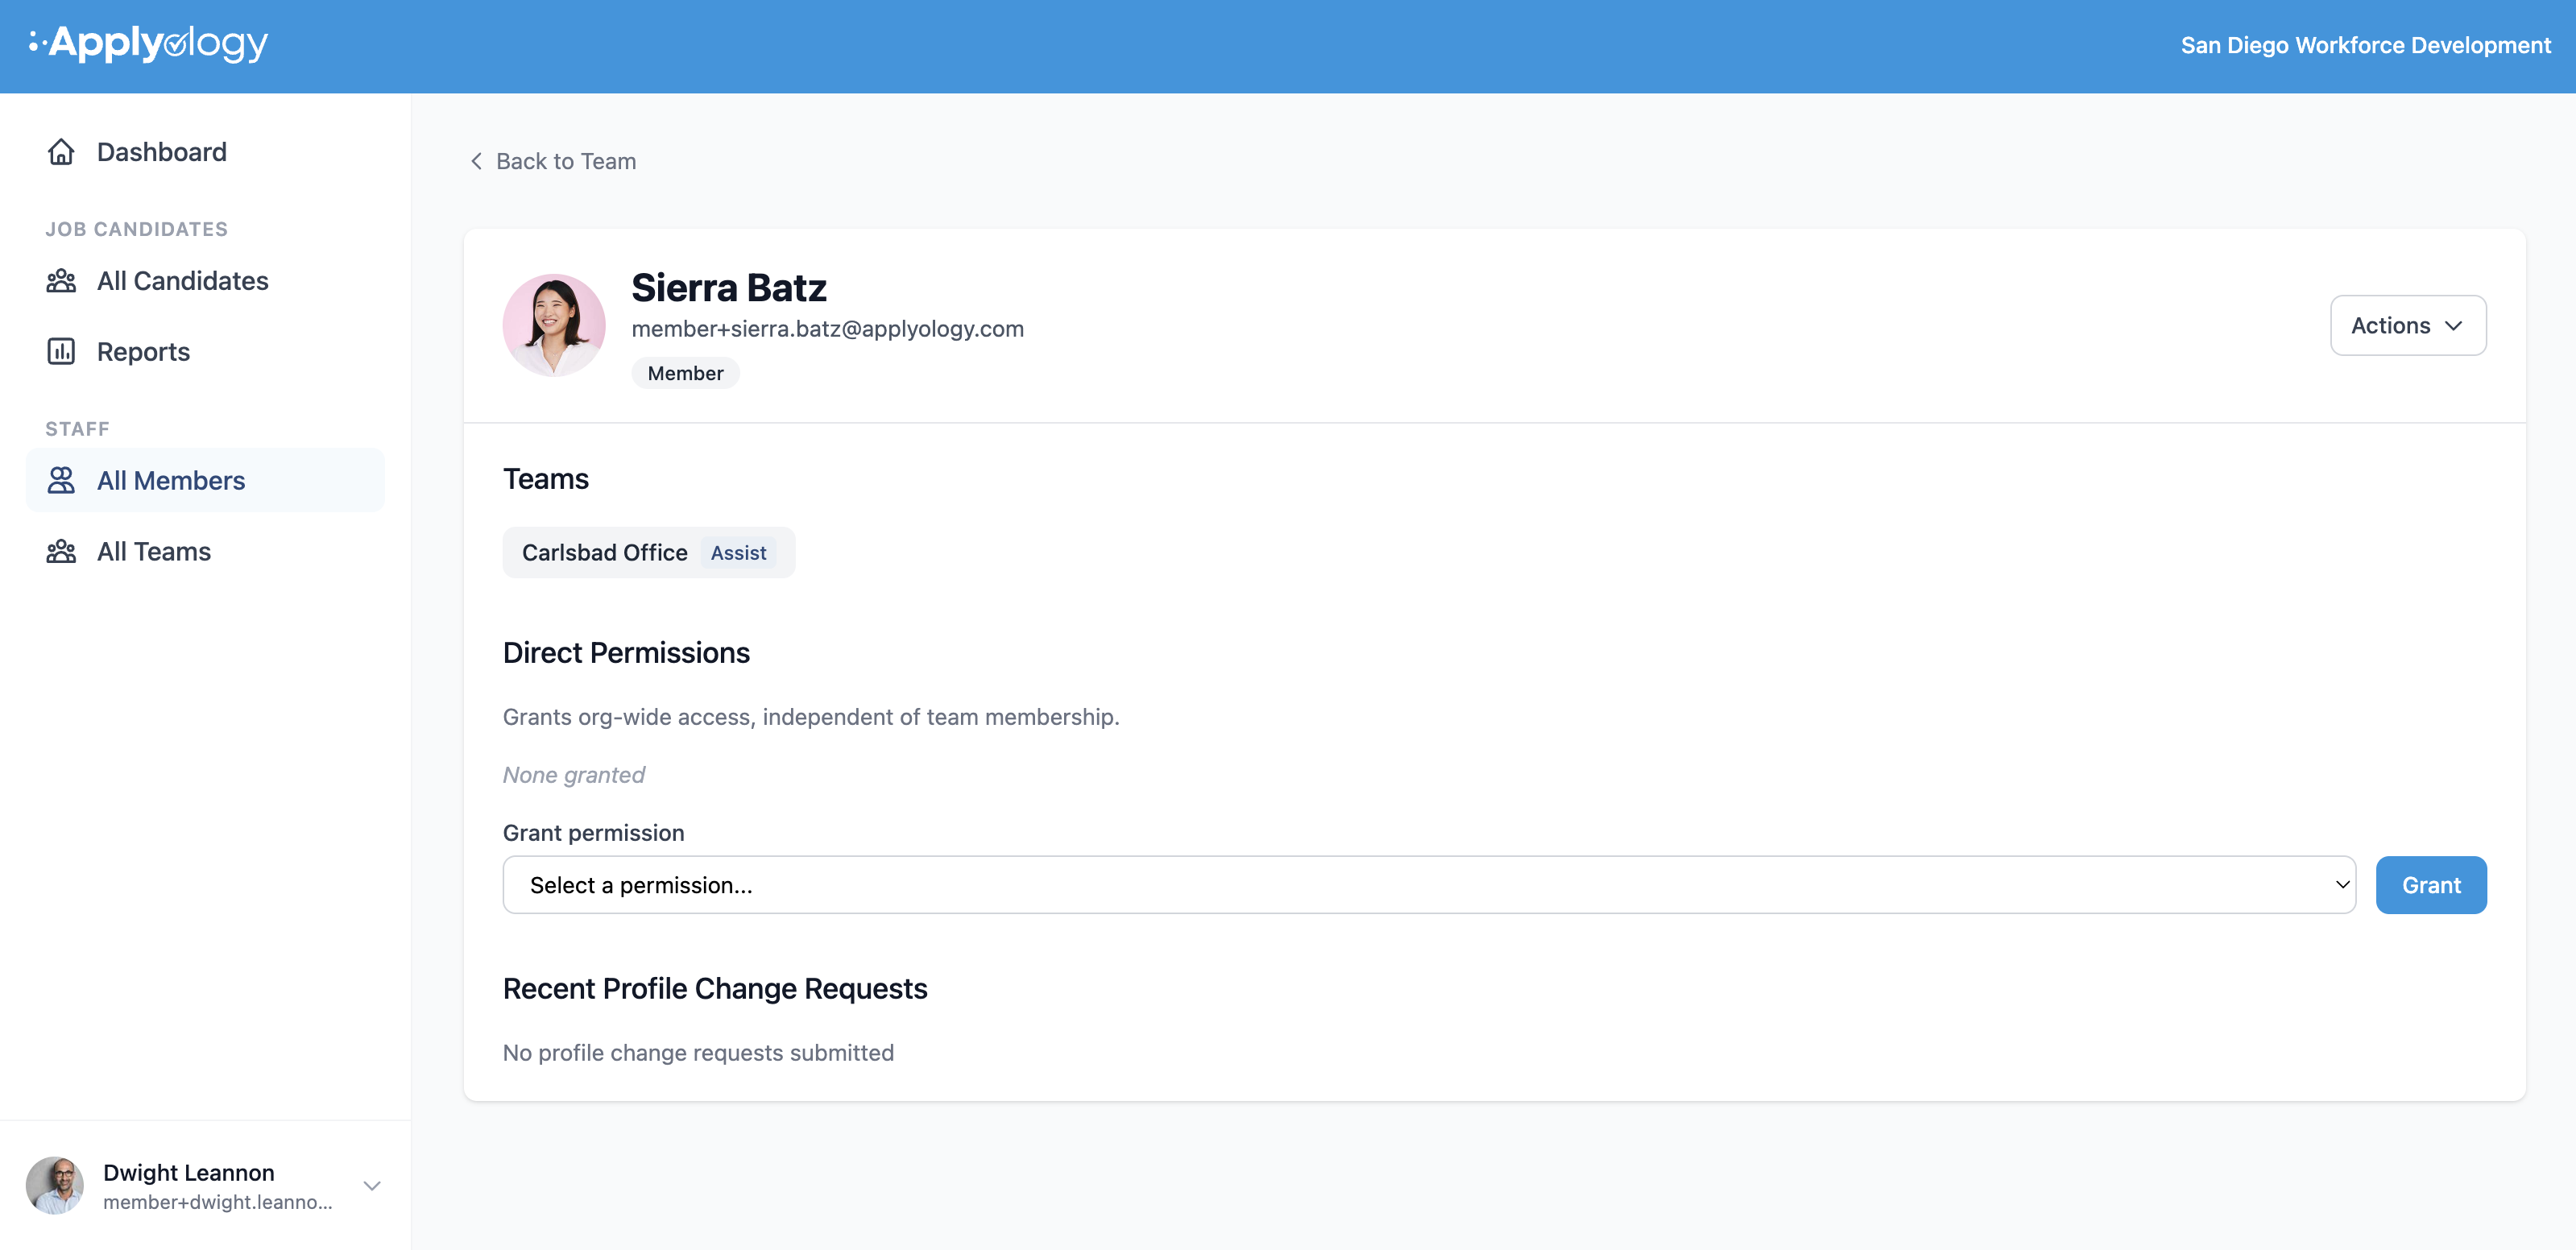Click the Teams section heading
2576x1250 pixels.
[546, 479]
